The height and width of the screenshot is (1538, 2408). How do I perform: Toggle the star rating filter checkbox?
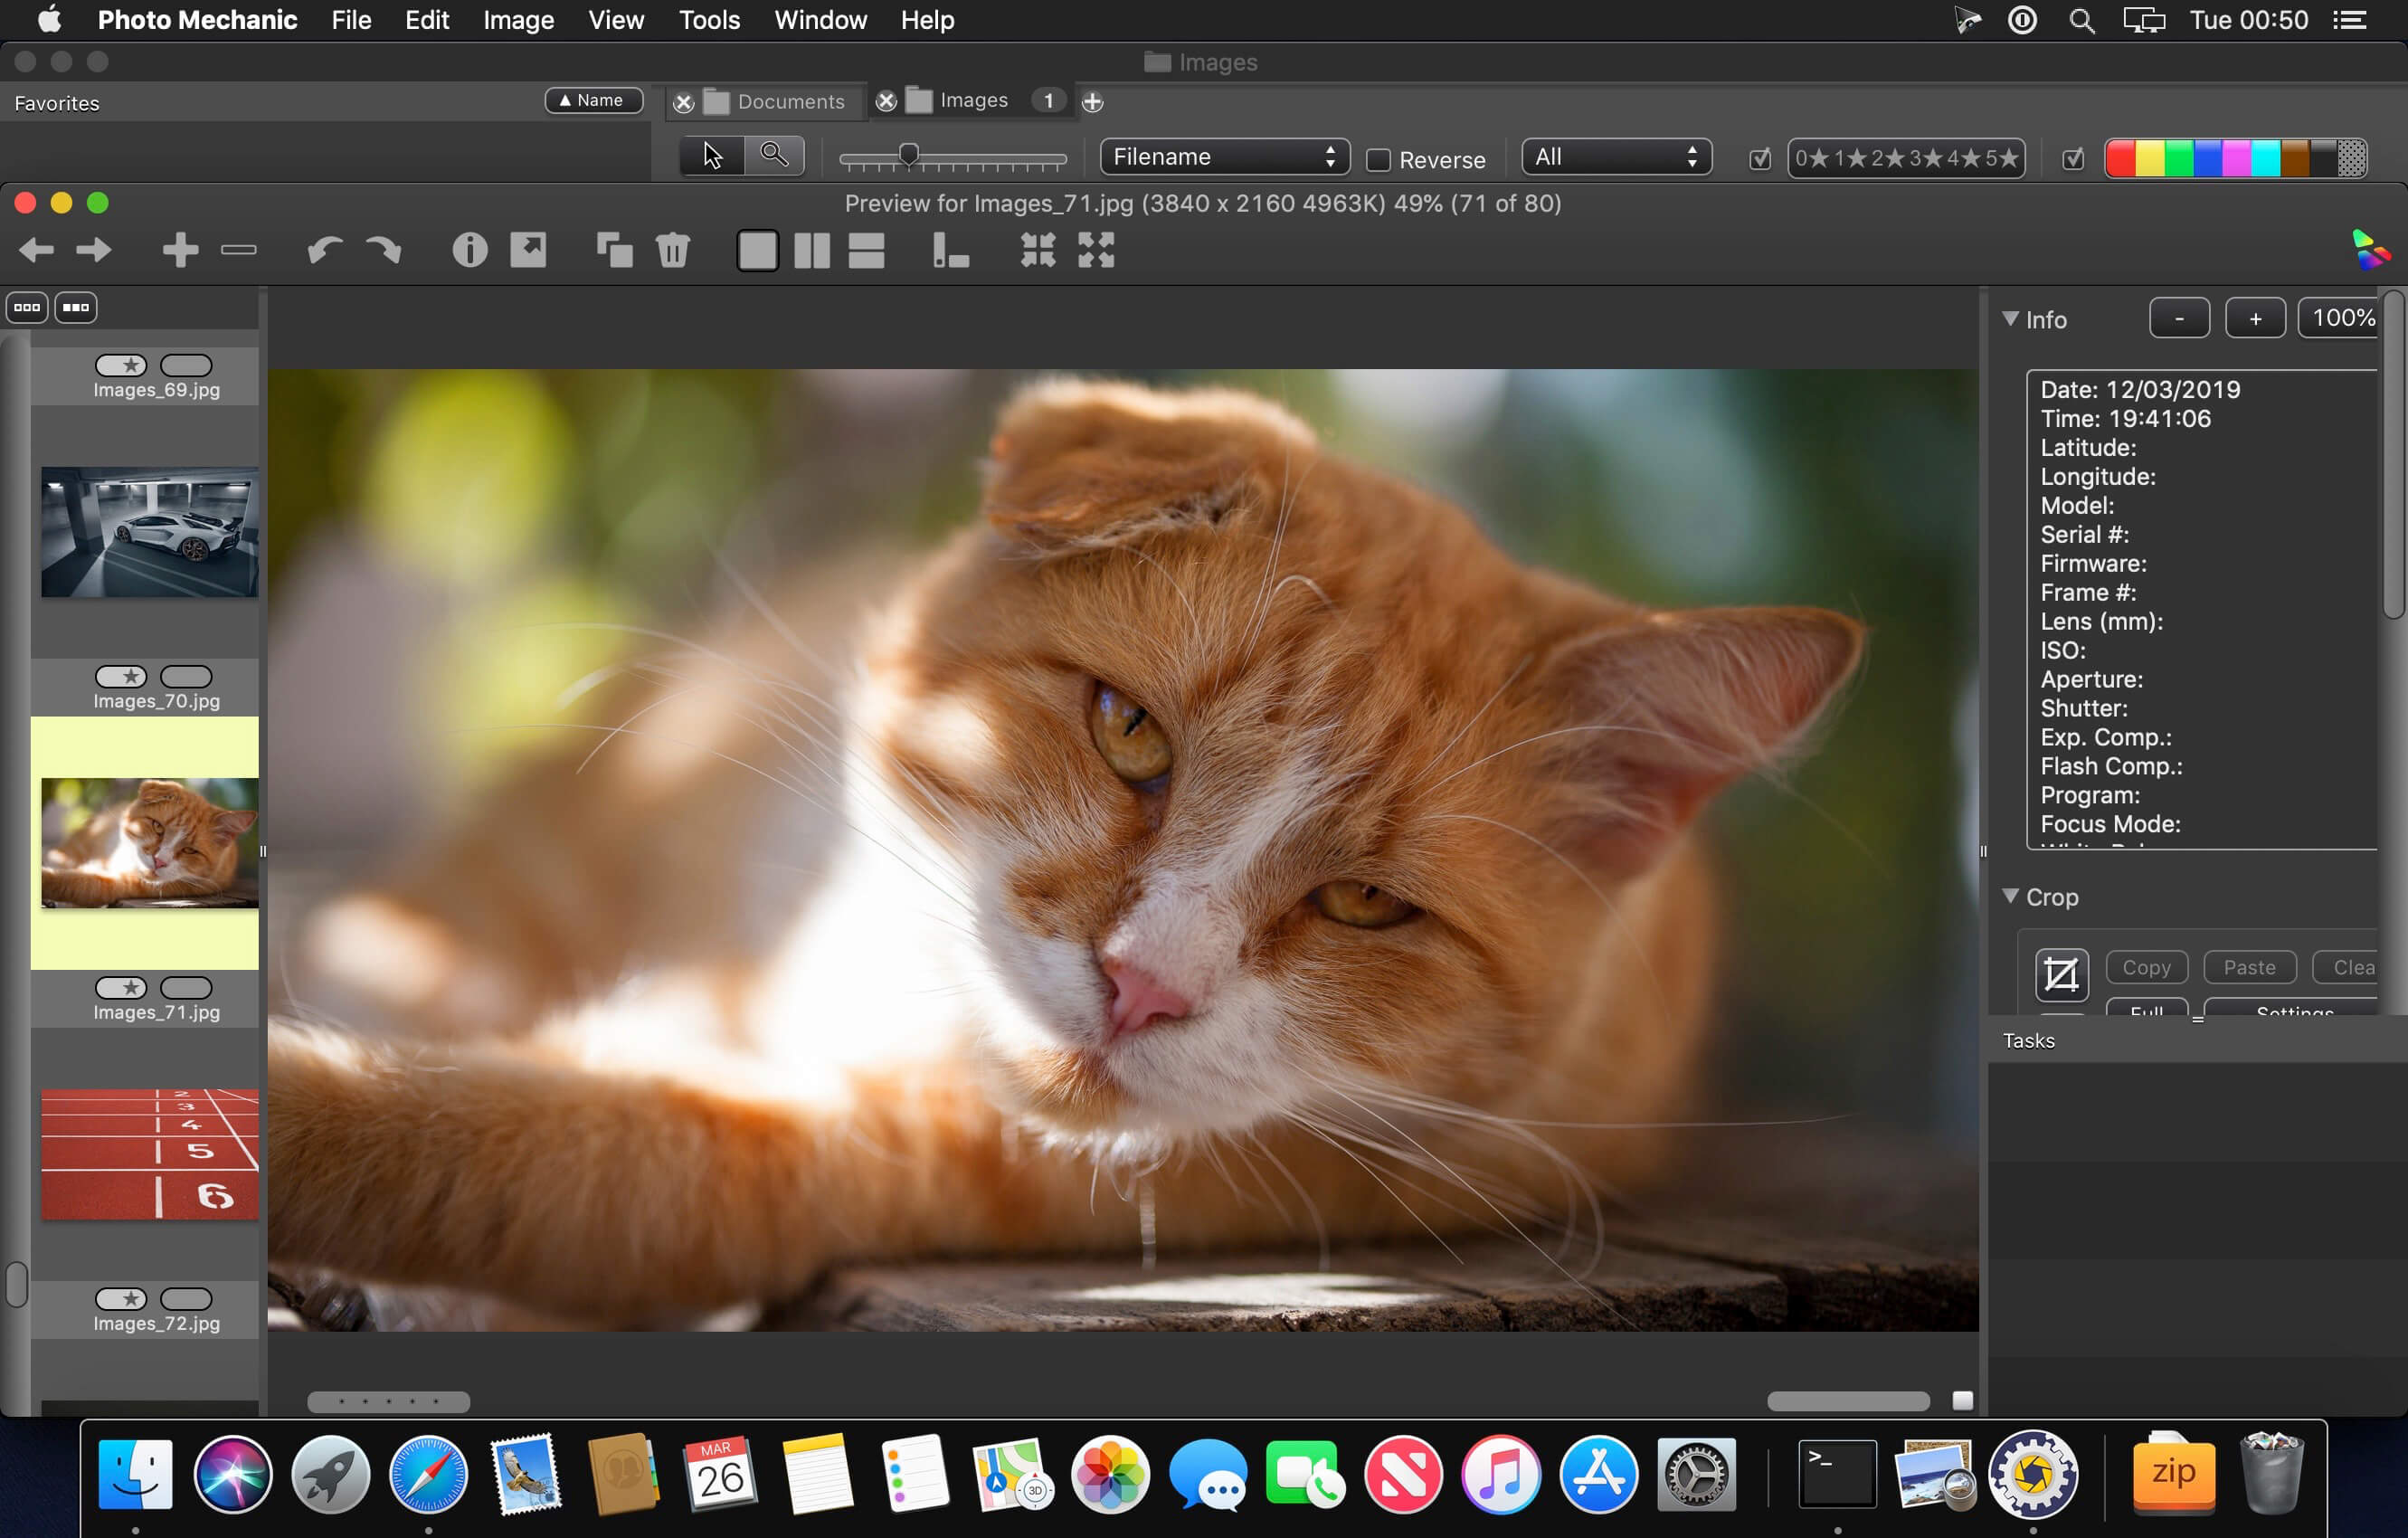point(1760,159)
